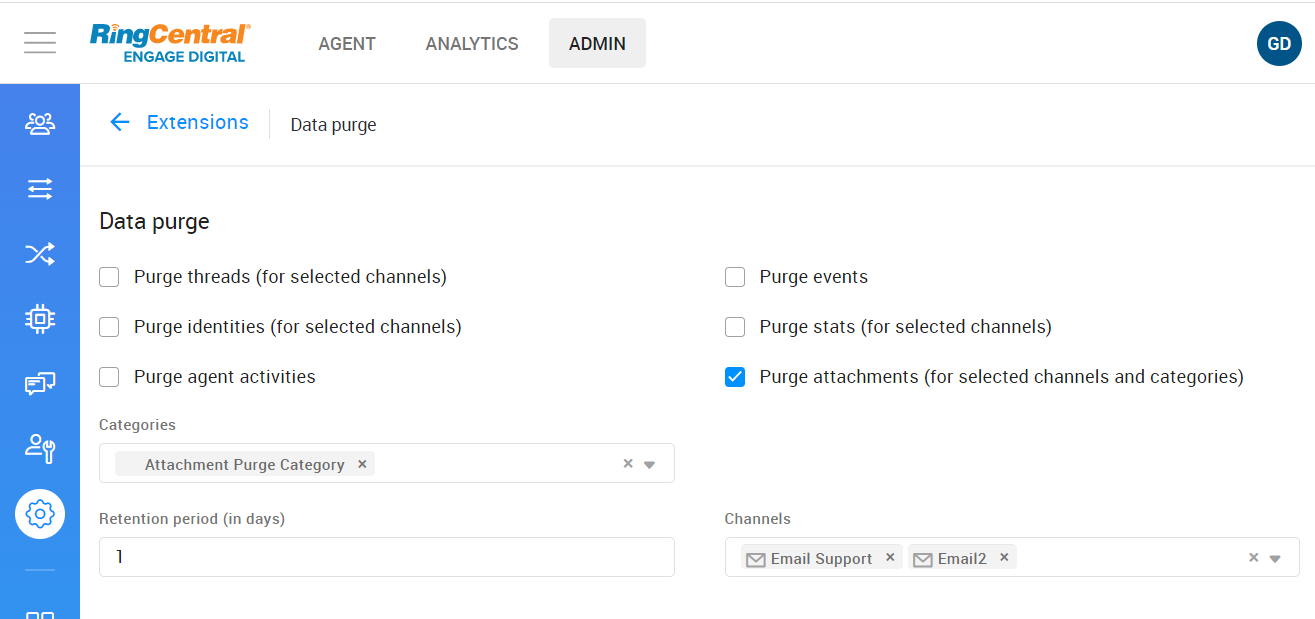Expand the Categories dropdown arrow
The height and width of the screenshot is (619, 1315).
(649, 464)
